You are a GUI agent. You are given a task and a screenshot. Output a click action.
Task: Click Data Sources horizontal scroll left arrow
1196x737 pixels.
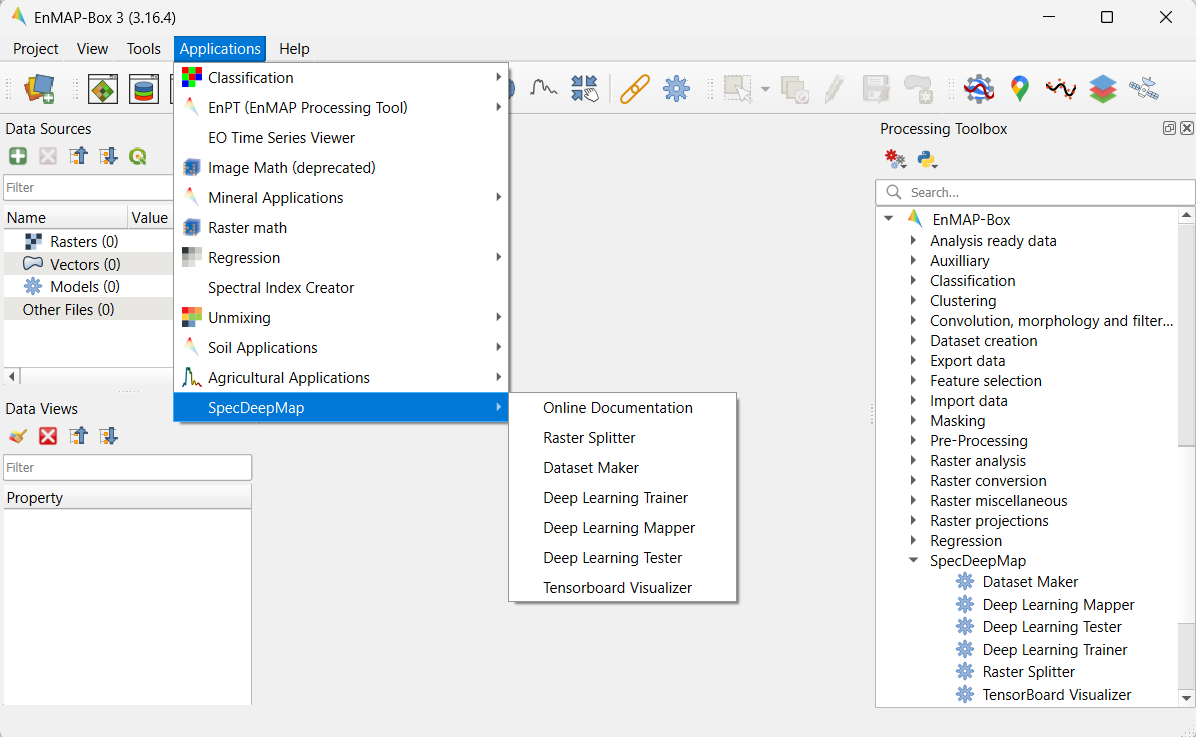pos(11,376)
